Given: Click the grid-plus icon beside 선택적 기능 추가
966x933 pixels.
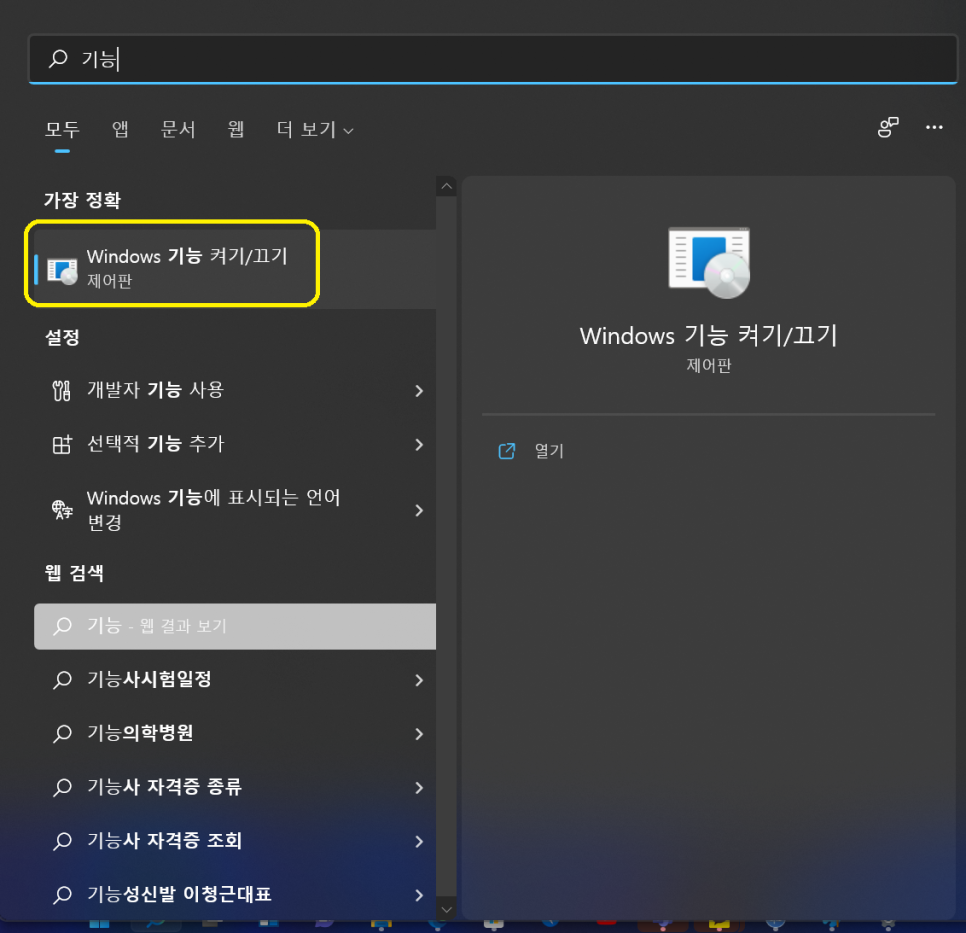Looking at the screenshot, I should click(62, 444).
